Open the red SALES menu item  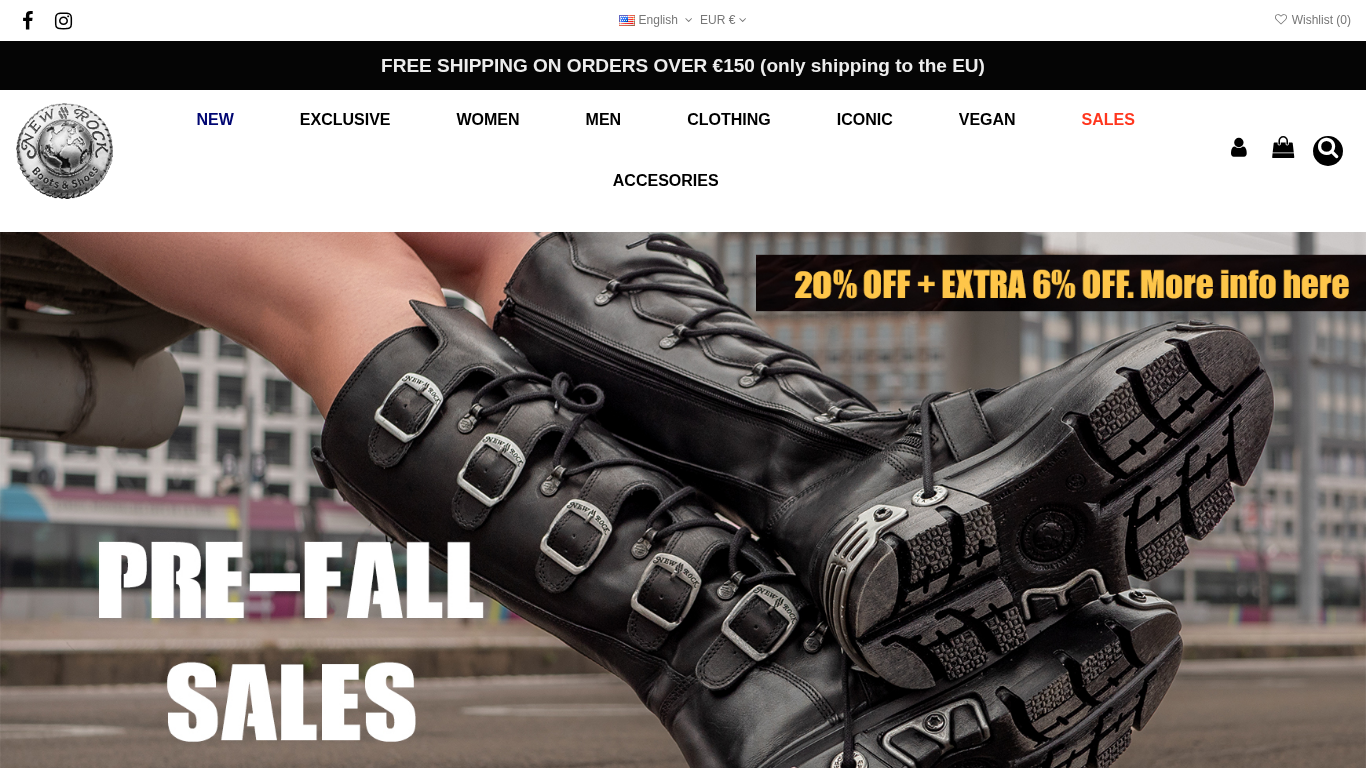click(1108, 120)
